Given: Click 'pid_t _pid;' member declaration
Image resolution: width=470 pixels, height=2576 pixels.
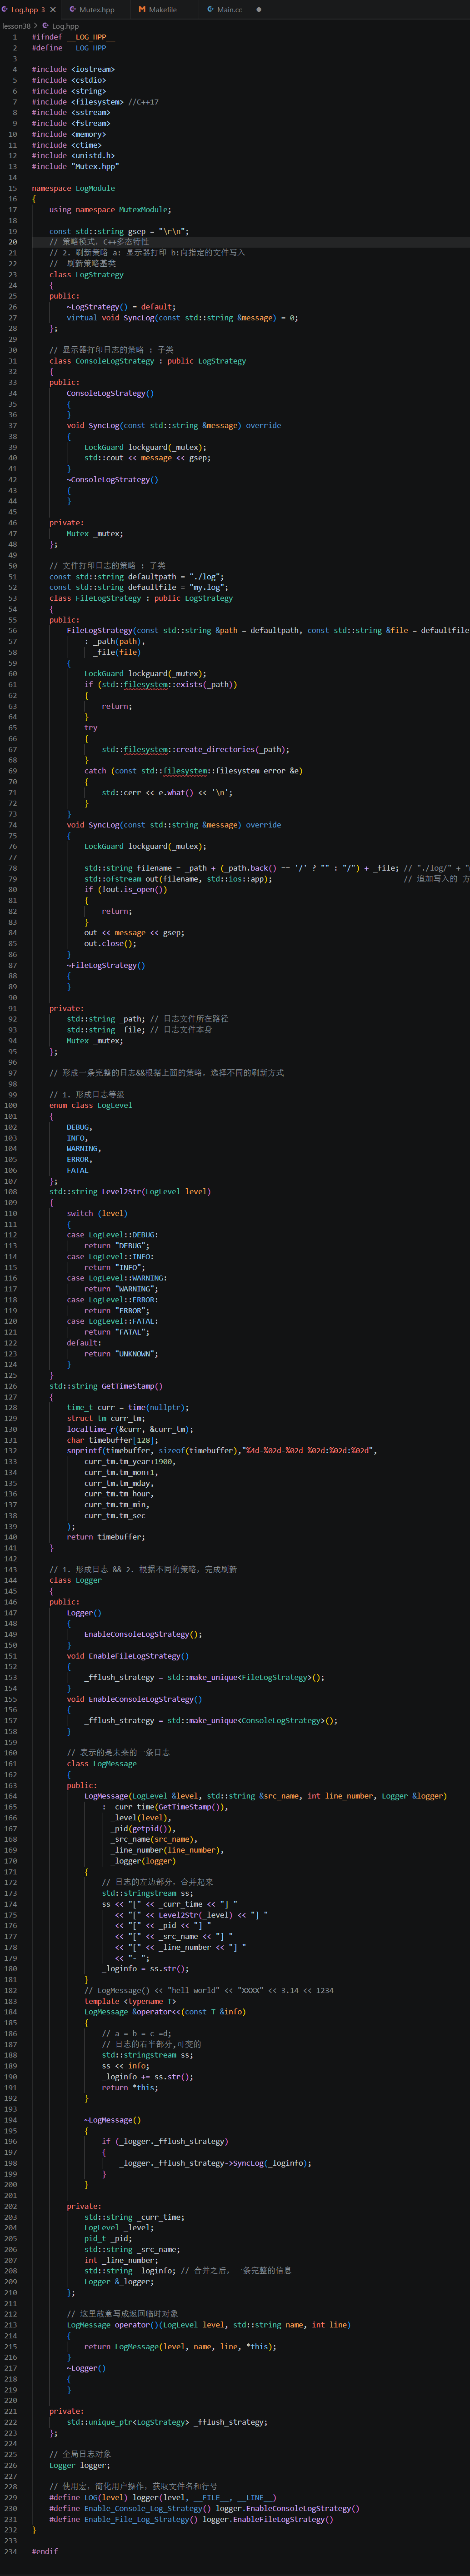Looking at the screenshot, I should coord(108,2239).
